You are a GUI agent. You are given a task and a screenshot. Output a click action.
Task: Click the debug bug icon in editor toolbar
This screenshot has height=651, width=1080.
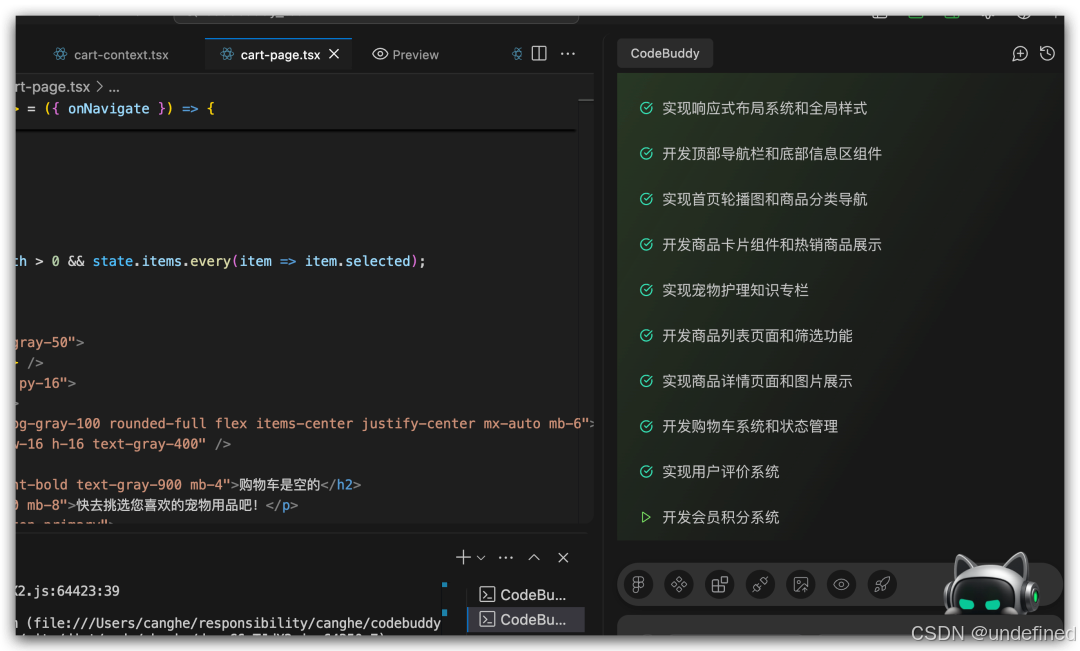(x=517, y=54)
